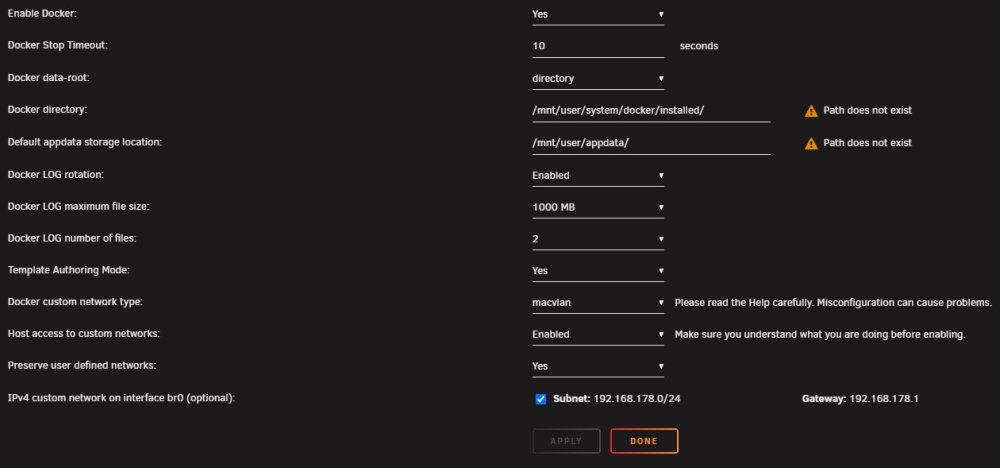This screenshot has width=1000, height=468.
Task: Click the DONE button
Action: point(644,441)
